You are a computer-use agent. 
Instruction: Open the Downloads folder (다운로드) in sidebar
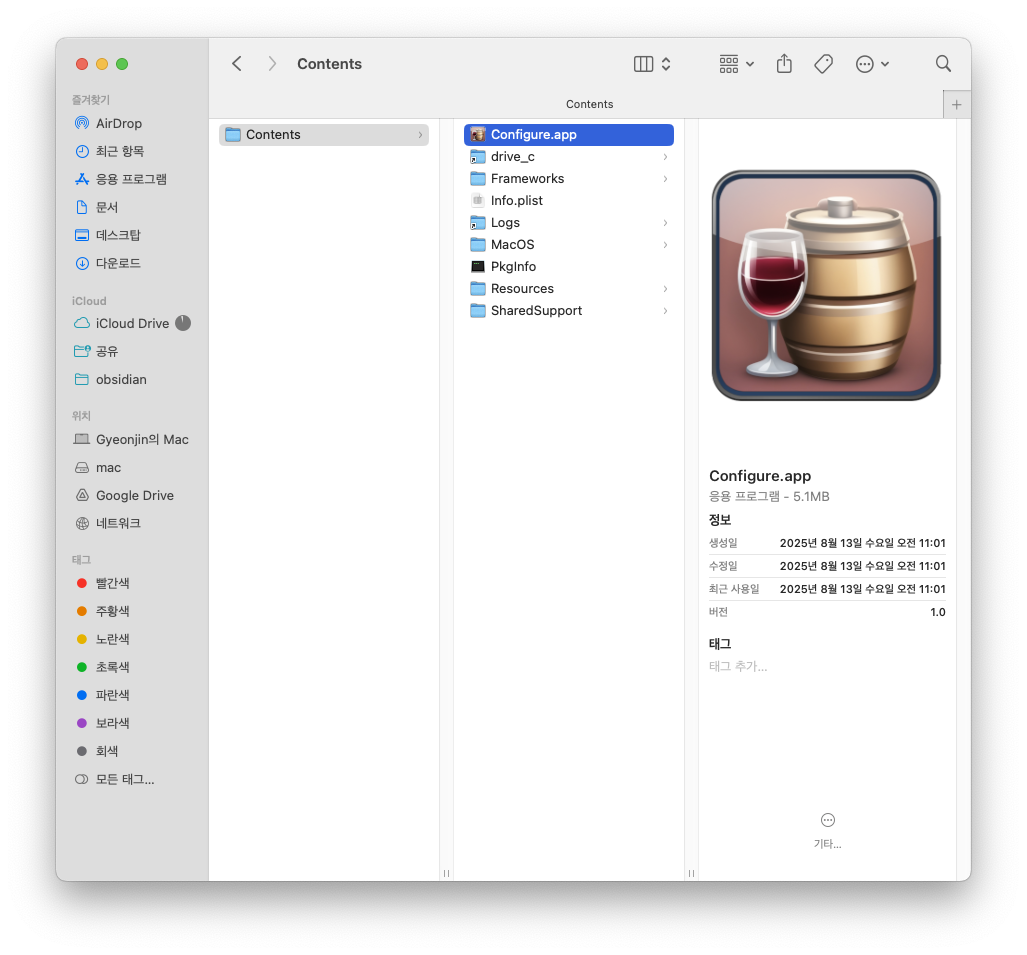tap(118, 263)
